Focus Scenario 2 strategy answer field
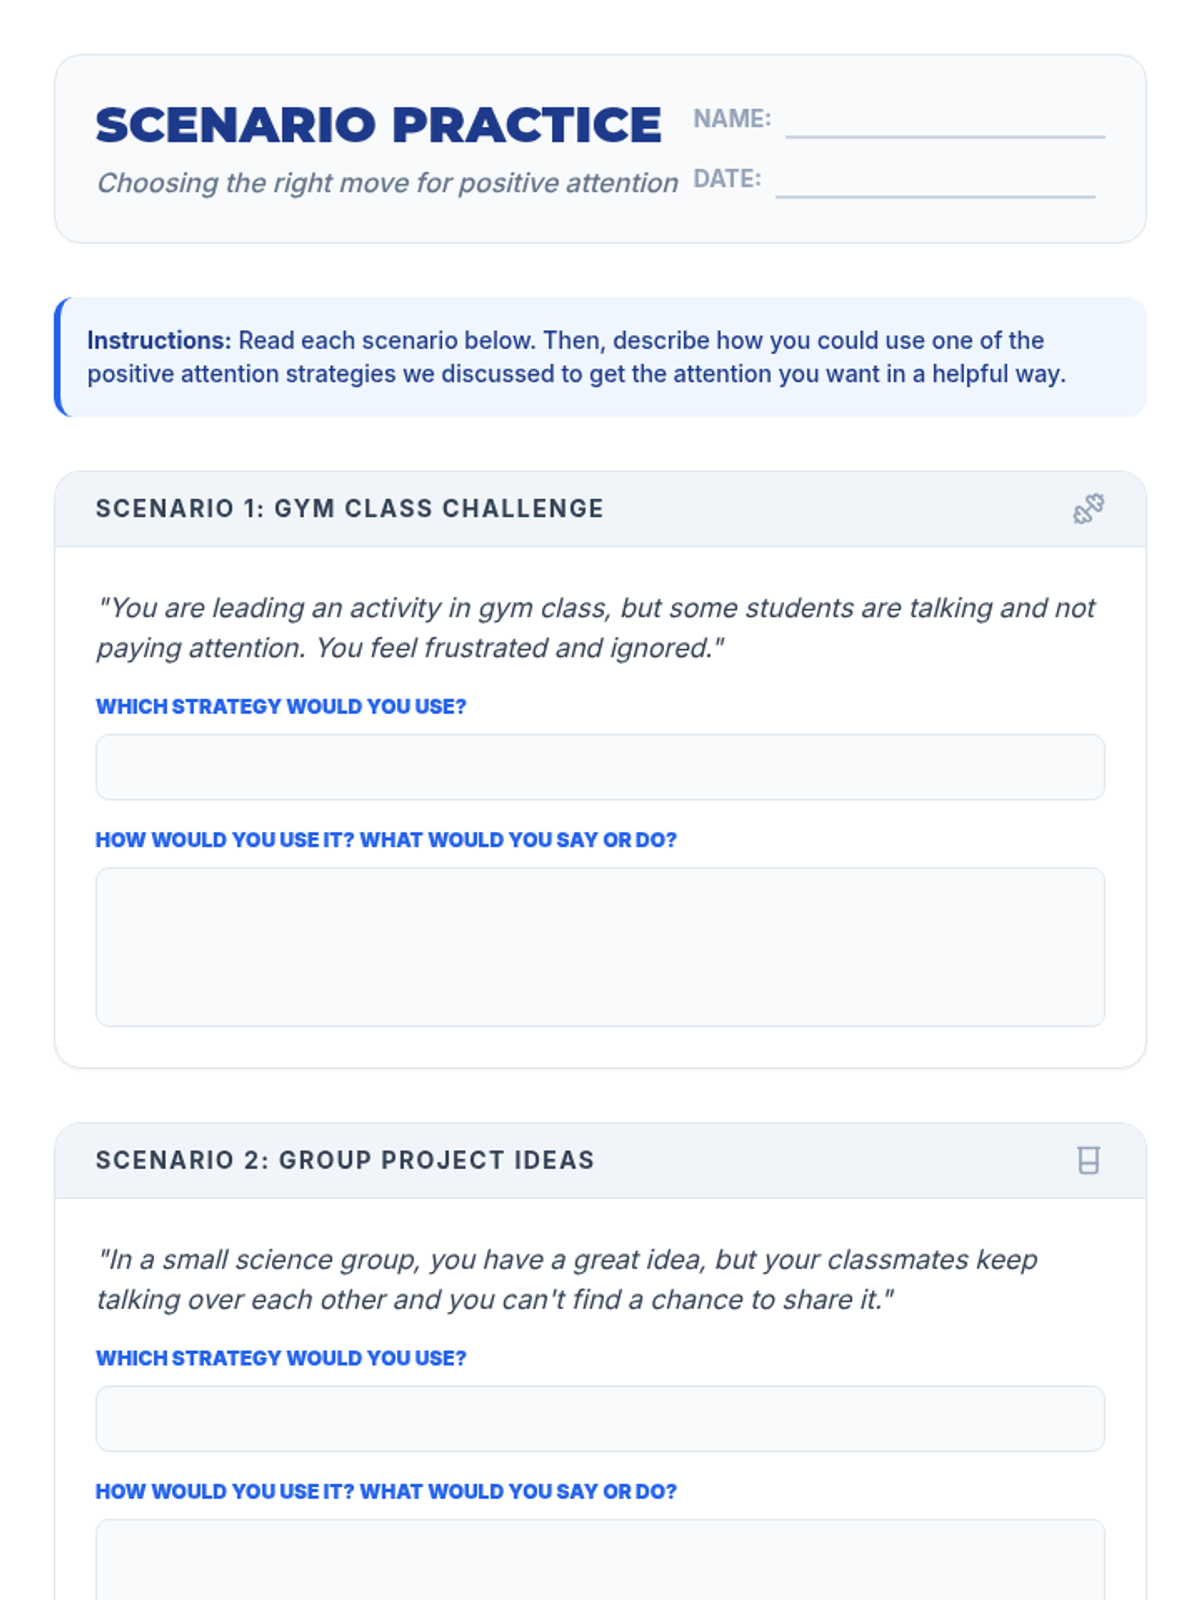1200x1600 pixels. pyautogui.click(x=600, y=1418)
